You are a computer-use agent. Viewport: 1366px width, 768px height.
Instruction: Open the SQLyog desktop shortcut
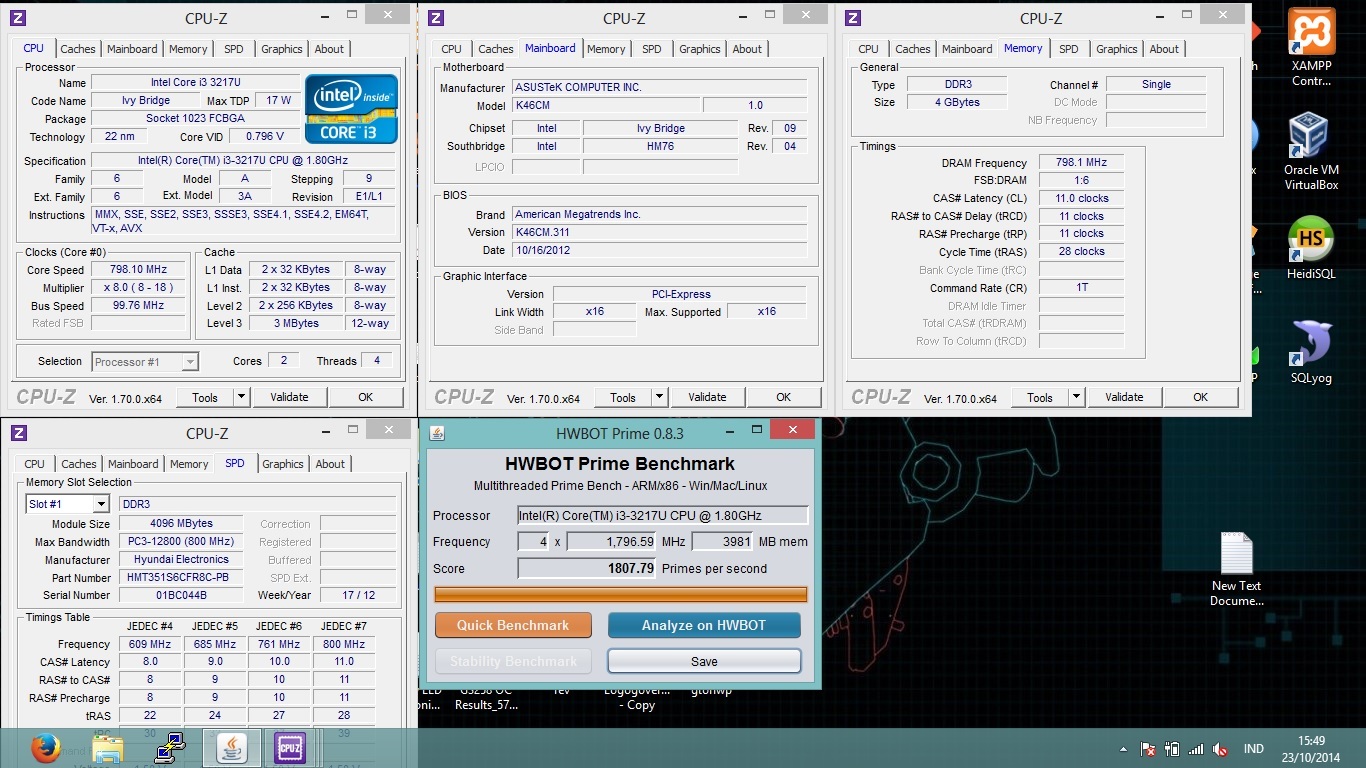[x=1311, y=352]
